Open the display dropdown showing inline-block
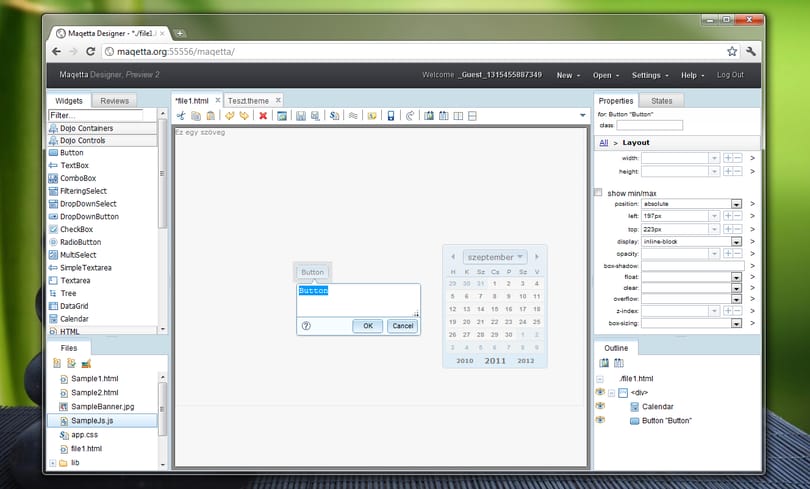Image resolution: width=810 pixels, height=489 pixels. [736, 242]
